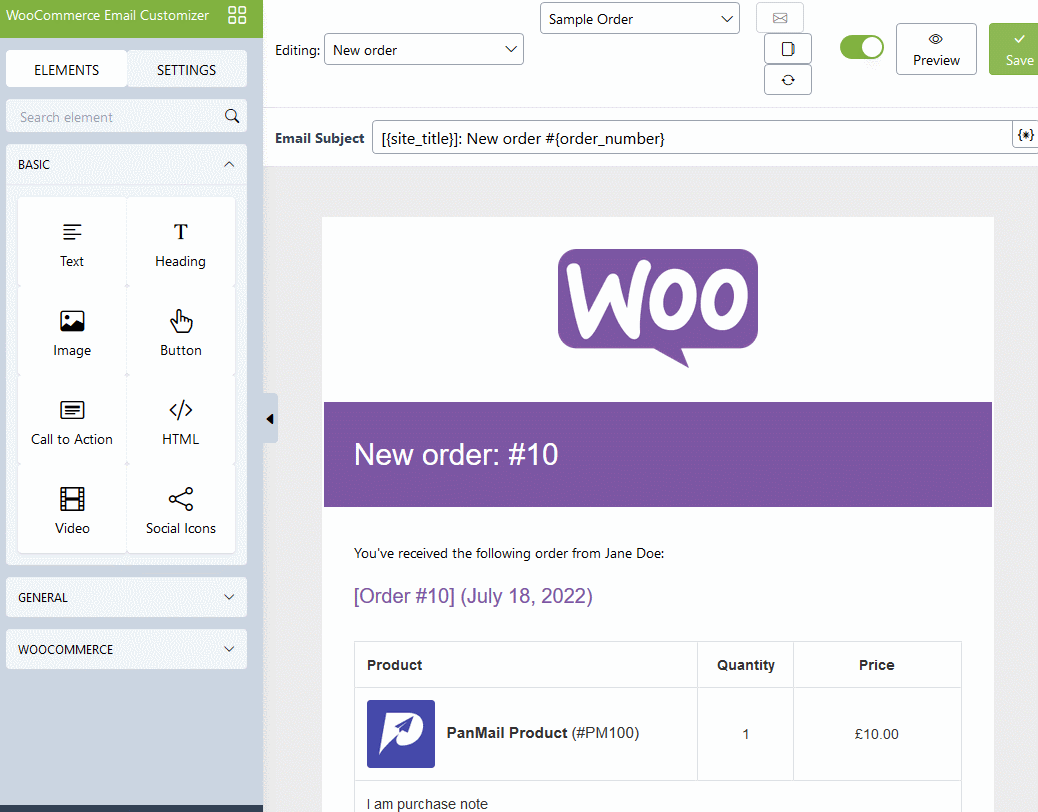Add a Video element
The height and width of the screenshot is (812, 1038).
tap(72, 509)
